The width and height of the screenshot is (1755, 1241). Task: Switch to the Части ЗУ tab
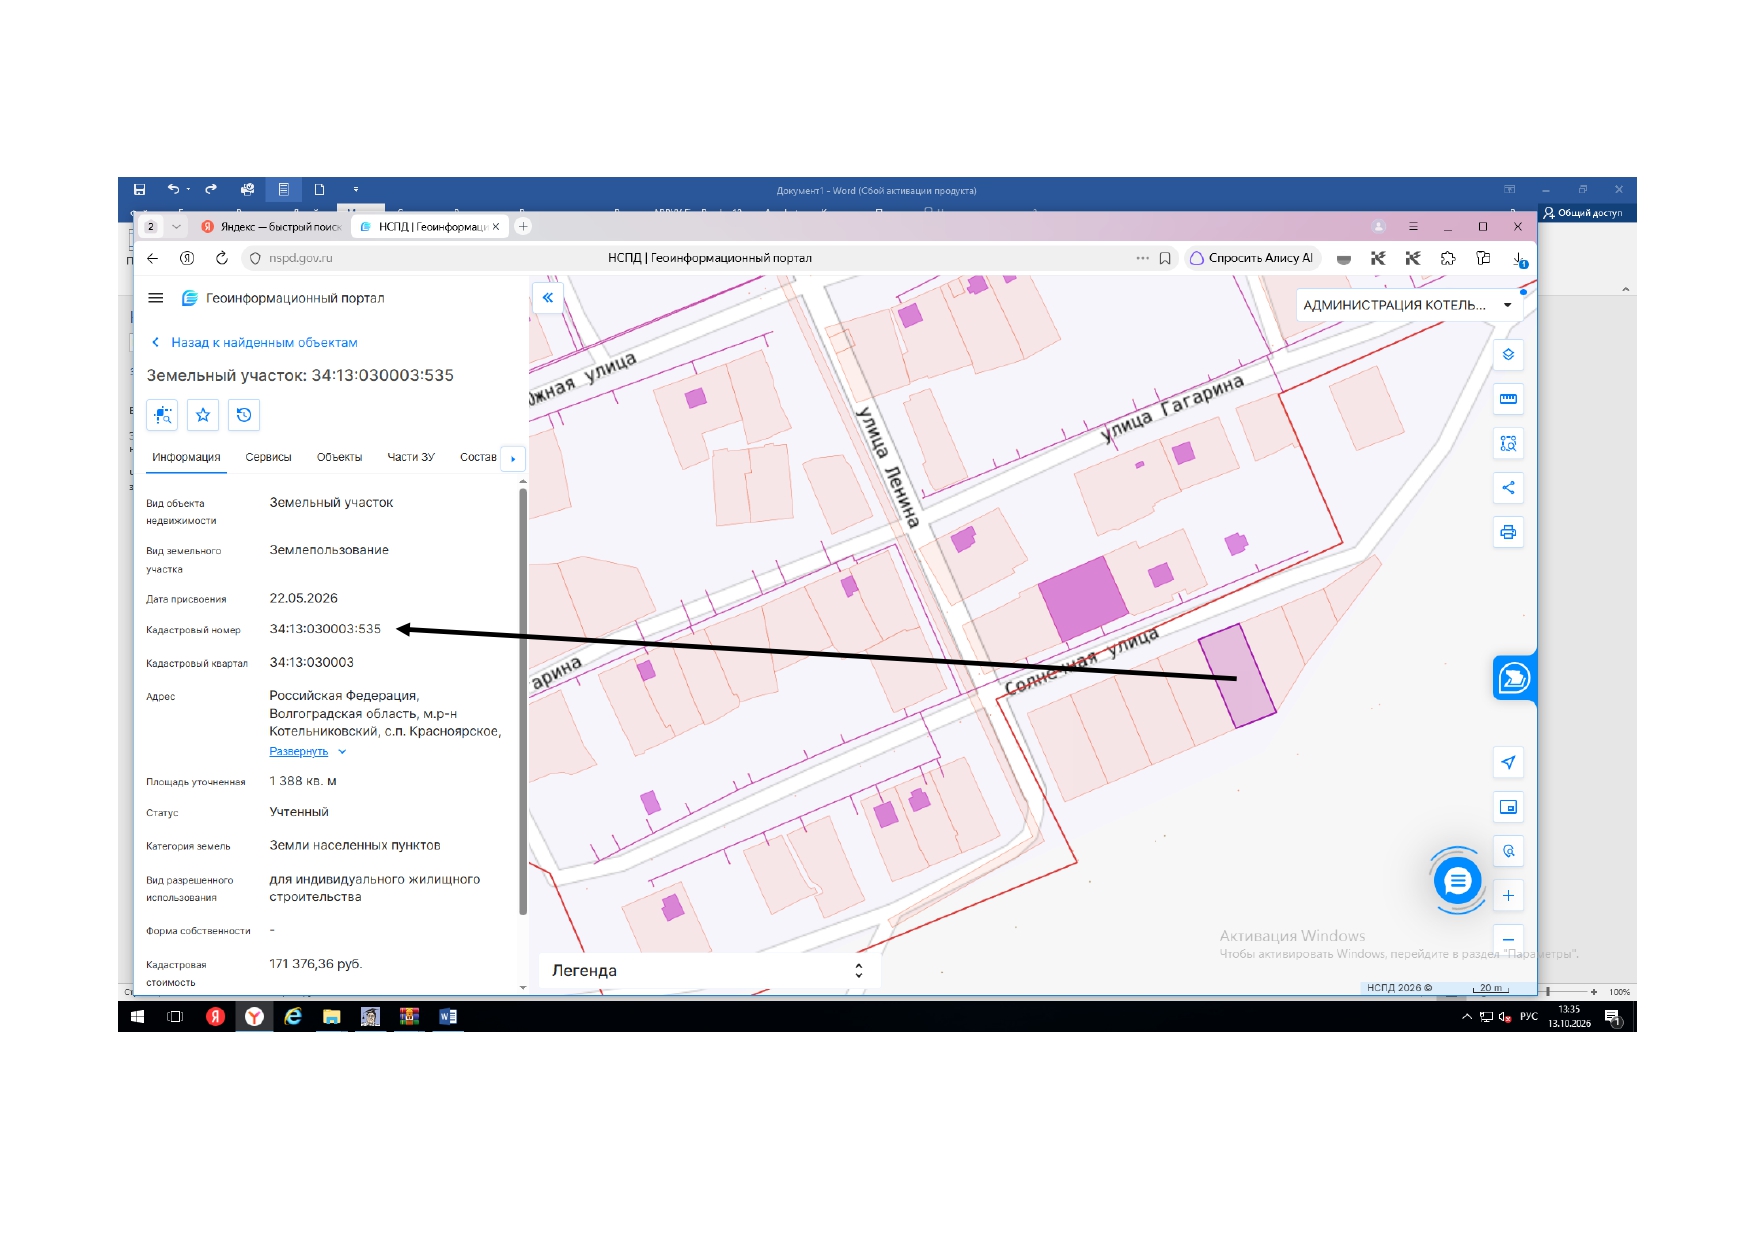[x=411, y=457]
